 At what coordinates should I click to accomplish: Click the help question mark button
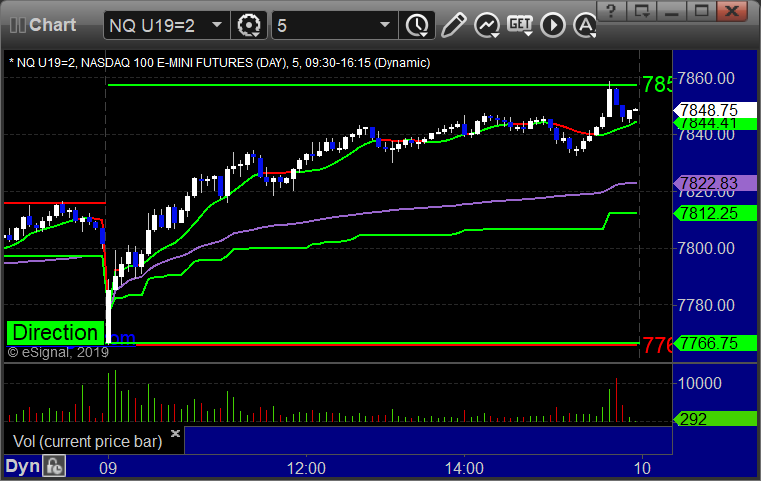click(x=611, y=11)
